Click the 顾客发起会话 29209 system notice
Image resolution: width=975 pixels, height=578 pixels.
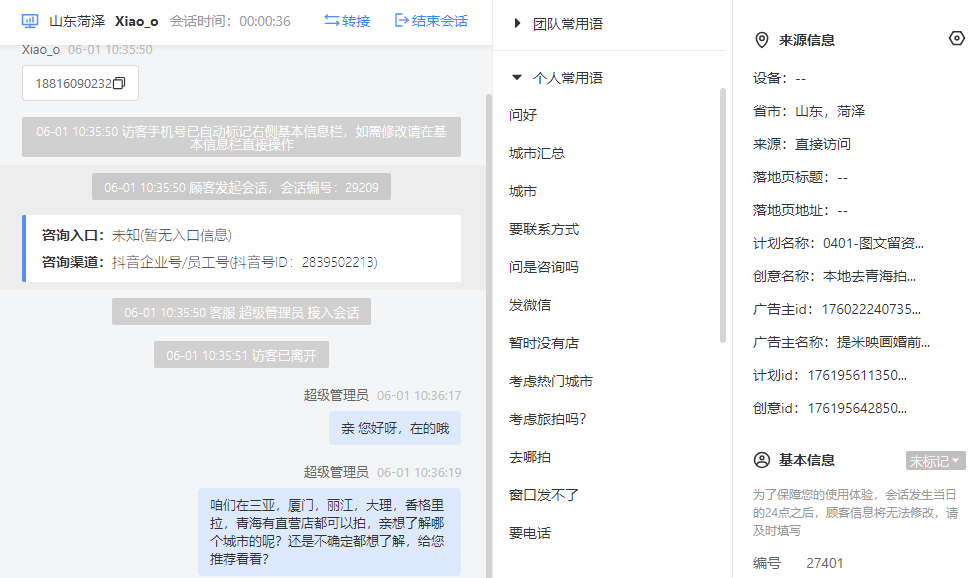(241, 187)
